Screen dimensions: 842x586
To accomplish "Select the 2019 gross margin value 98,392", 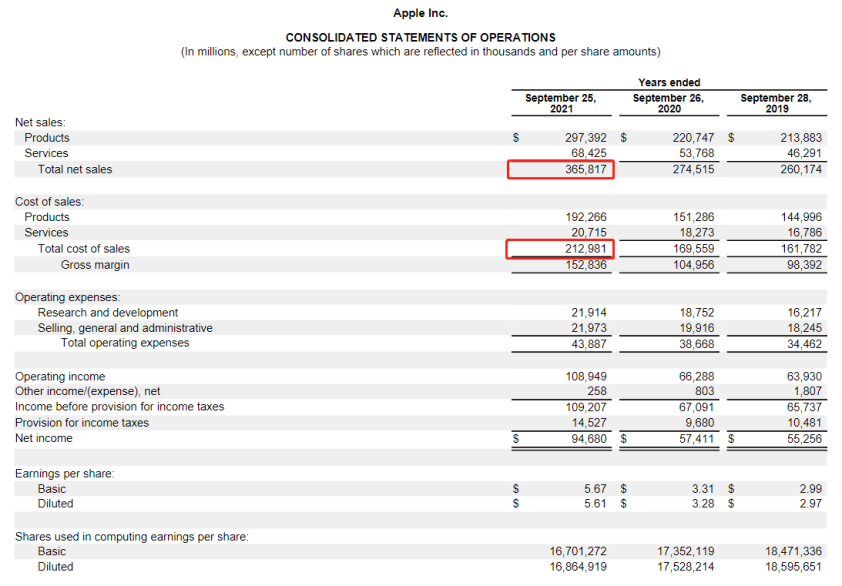I will tap(804, 265).
